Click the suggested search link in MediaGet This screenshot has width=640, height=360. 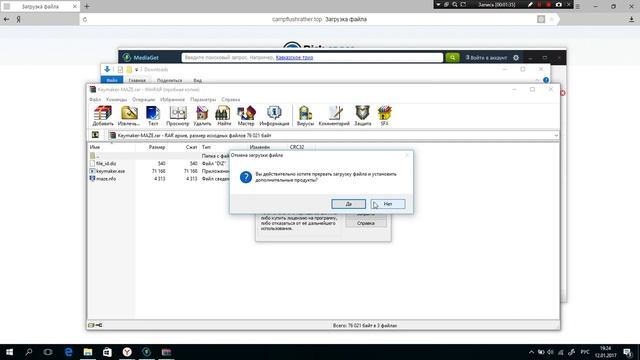pos(294,58)
